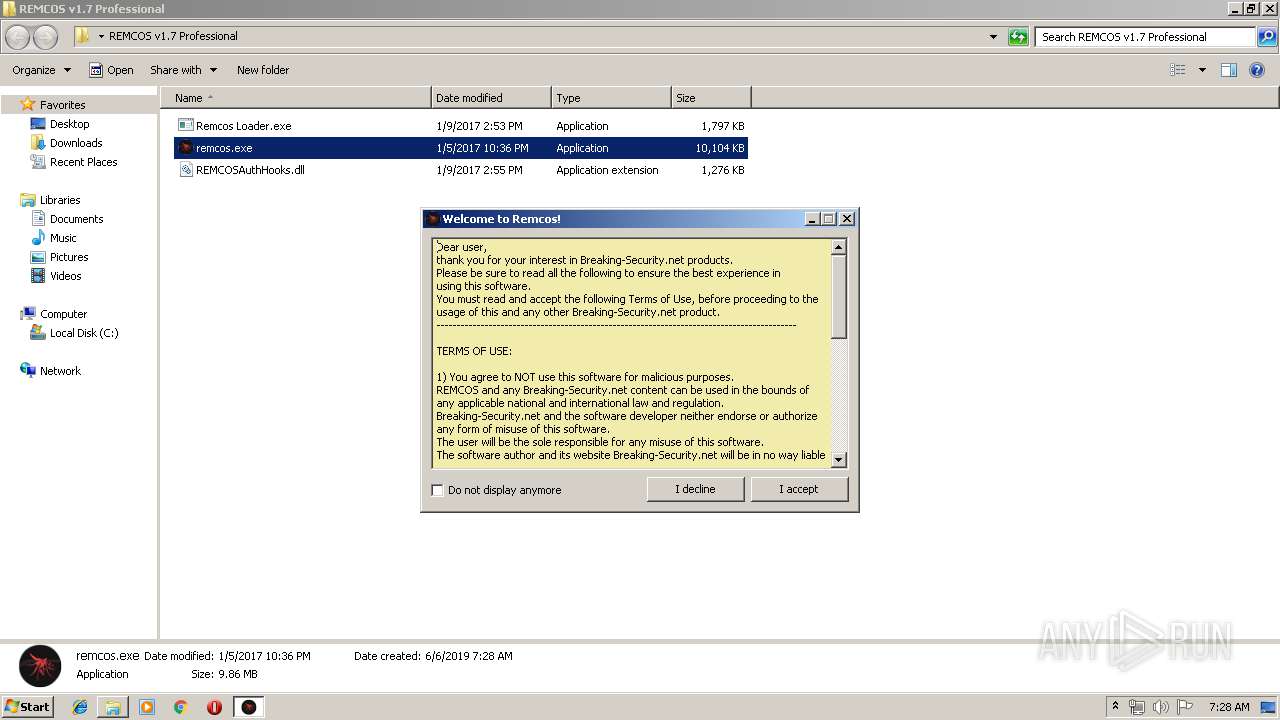Refresh the folder view

pyautogui.click(x=1018, y=37)
